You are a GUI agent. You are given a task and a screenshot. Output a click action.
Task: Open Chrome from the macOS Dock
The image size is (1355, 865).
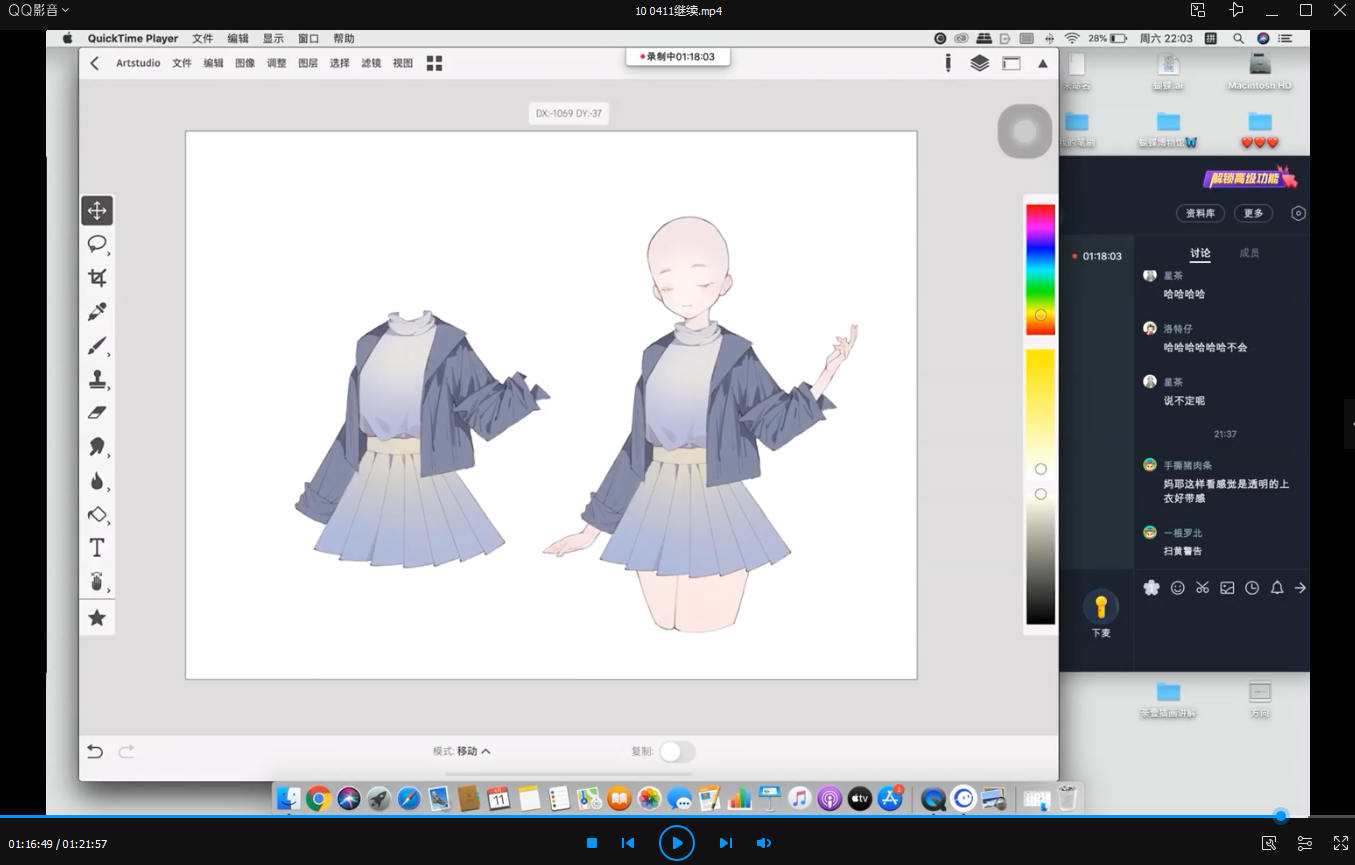coord(319,798)
